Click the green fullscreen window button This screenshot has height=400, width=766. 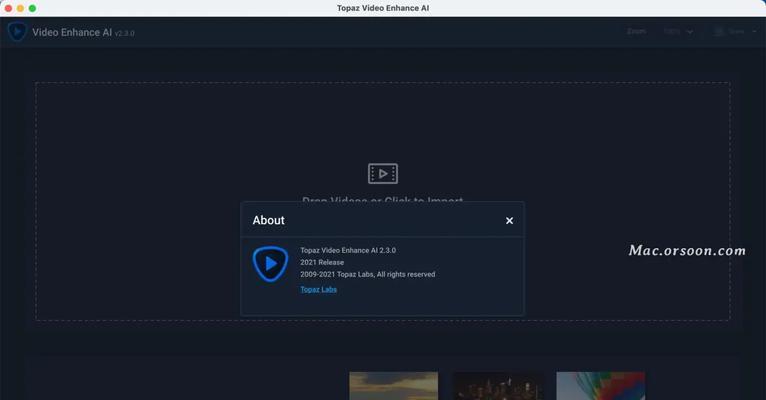point(32,8)
